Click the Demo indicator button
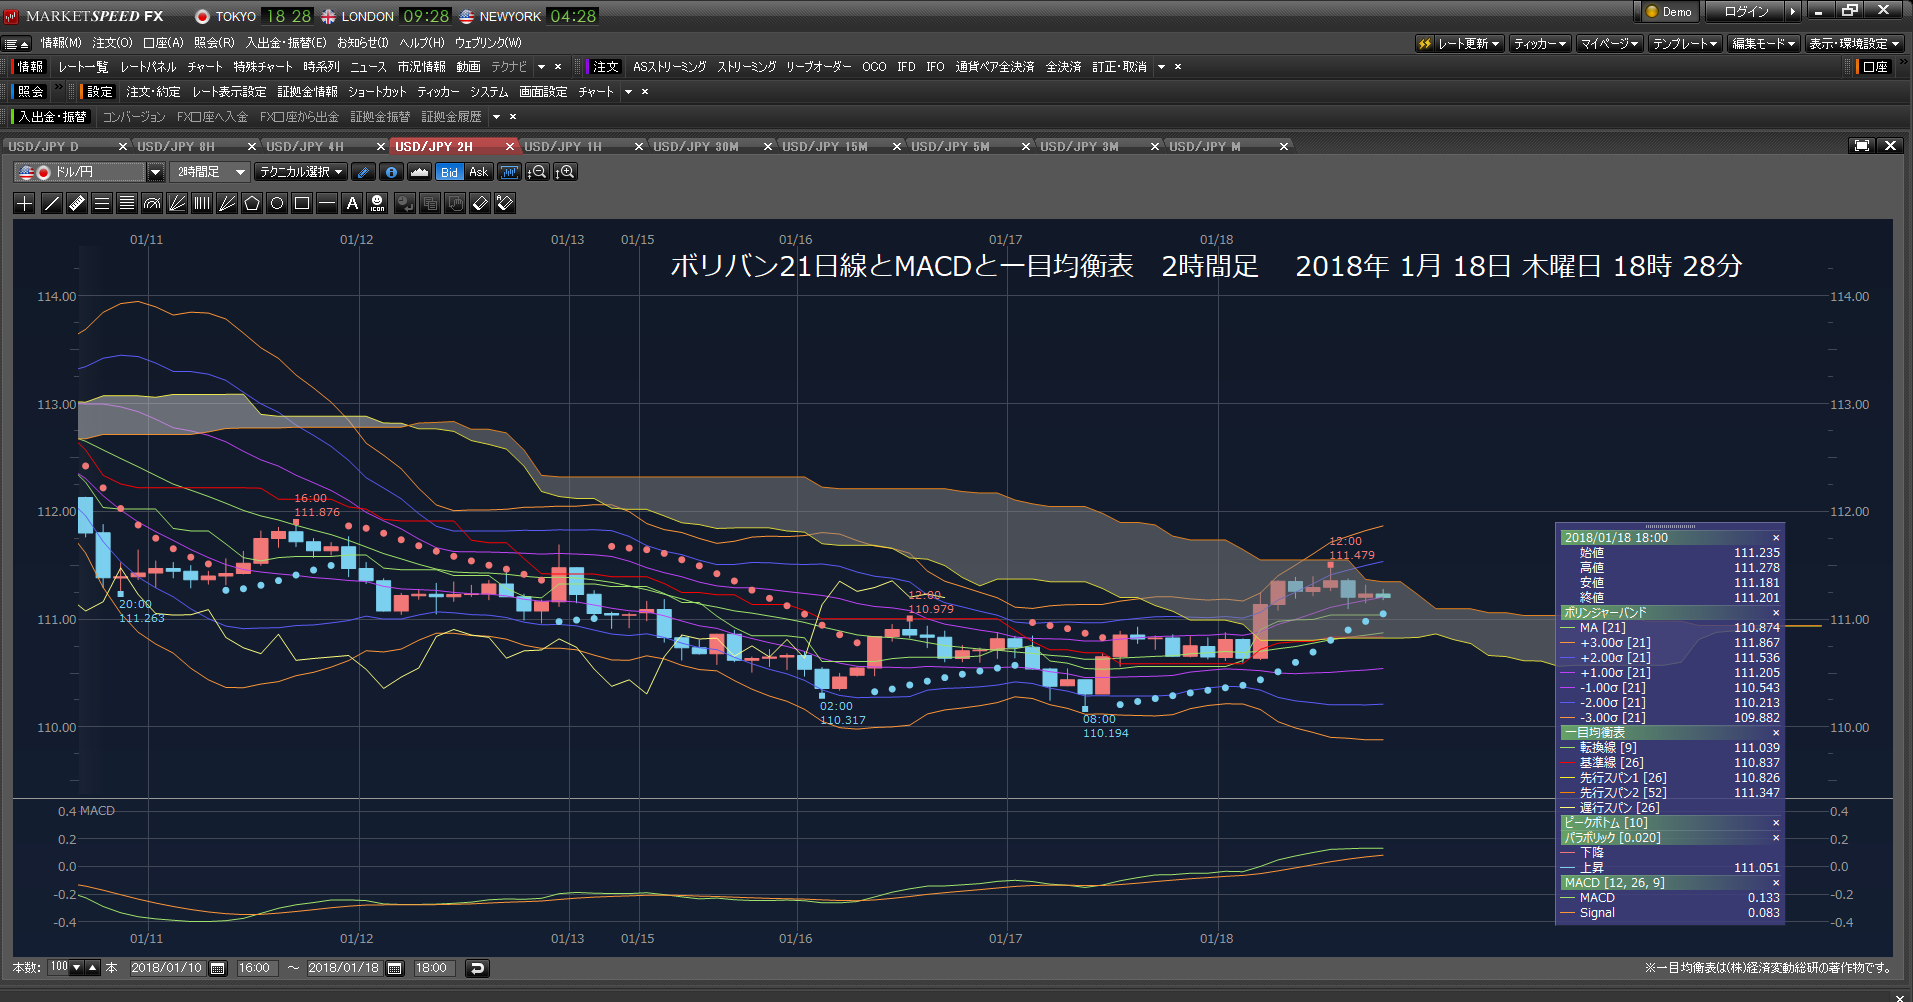The image size is (1913, 1002). [1669, 11]
